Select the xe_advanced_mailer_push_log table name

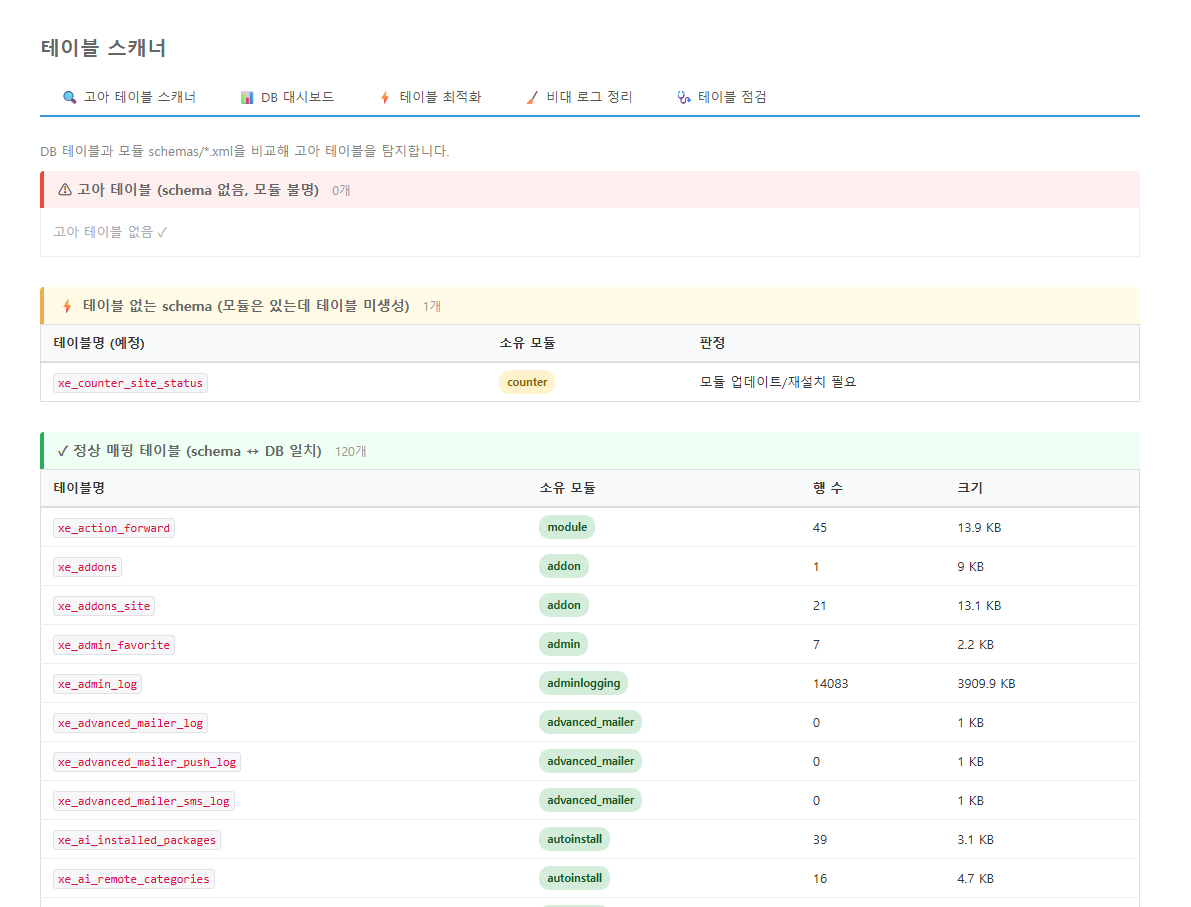[147, 762]
